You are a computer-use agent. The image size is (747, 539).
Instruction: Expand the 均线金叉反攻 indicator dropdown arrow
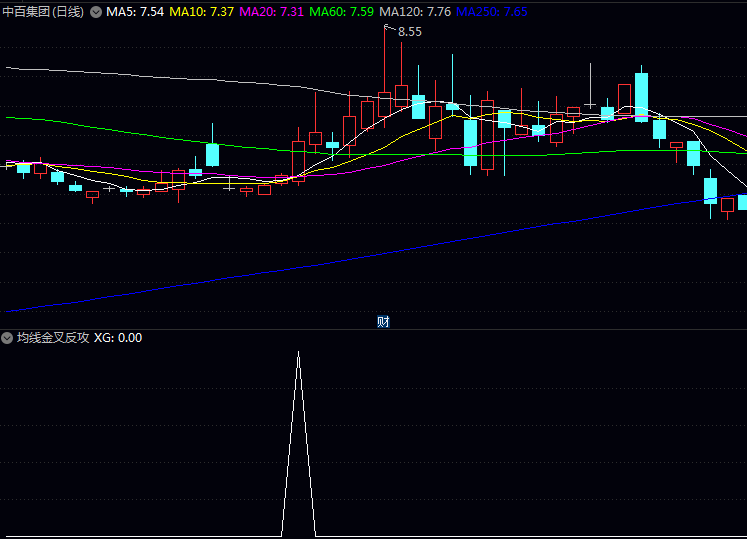[x=8, y=338]
